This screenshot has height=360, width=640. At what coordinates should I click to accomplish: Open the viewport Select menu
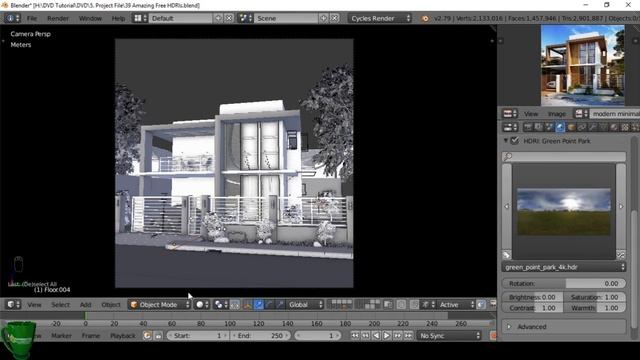[60, 304]
